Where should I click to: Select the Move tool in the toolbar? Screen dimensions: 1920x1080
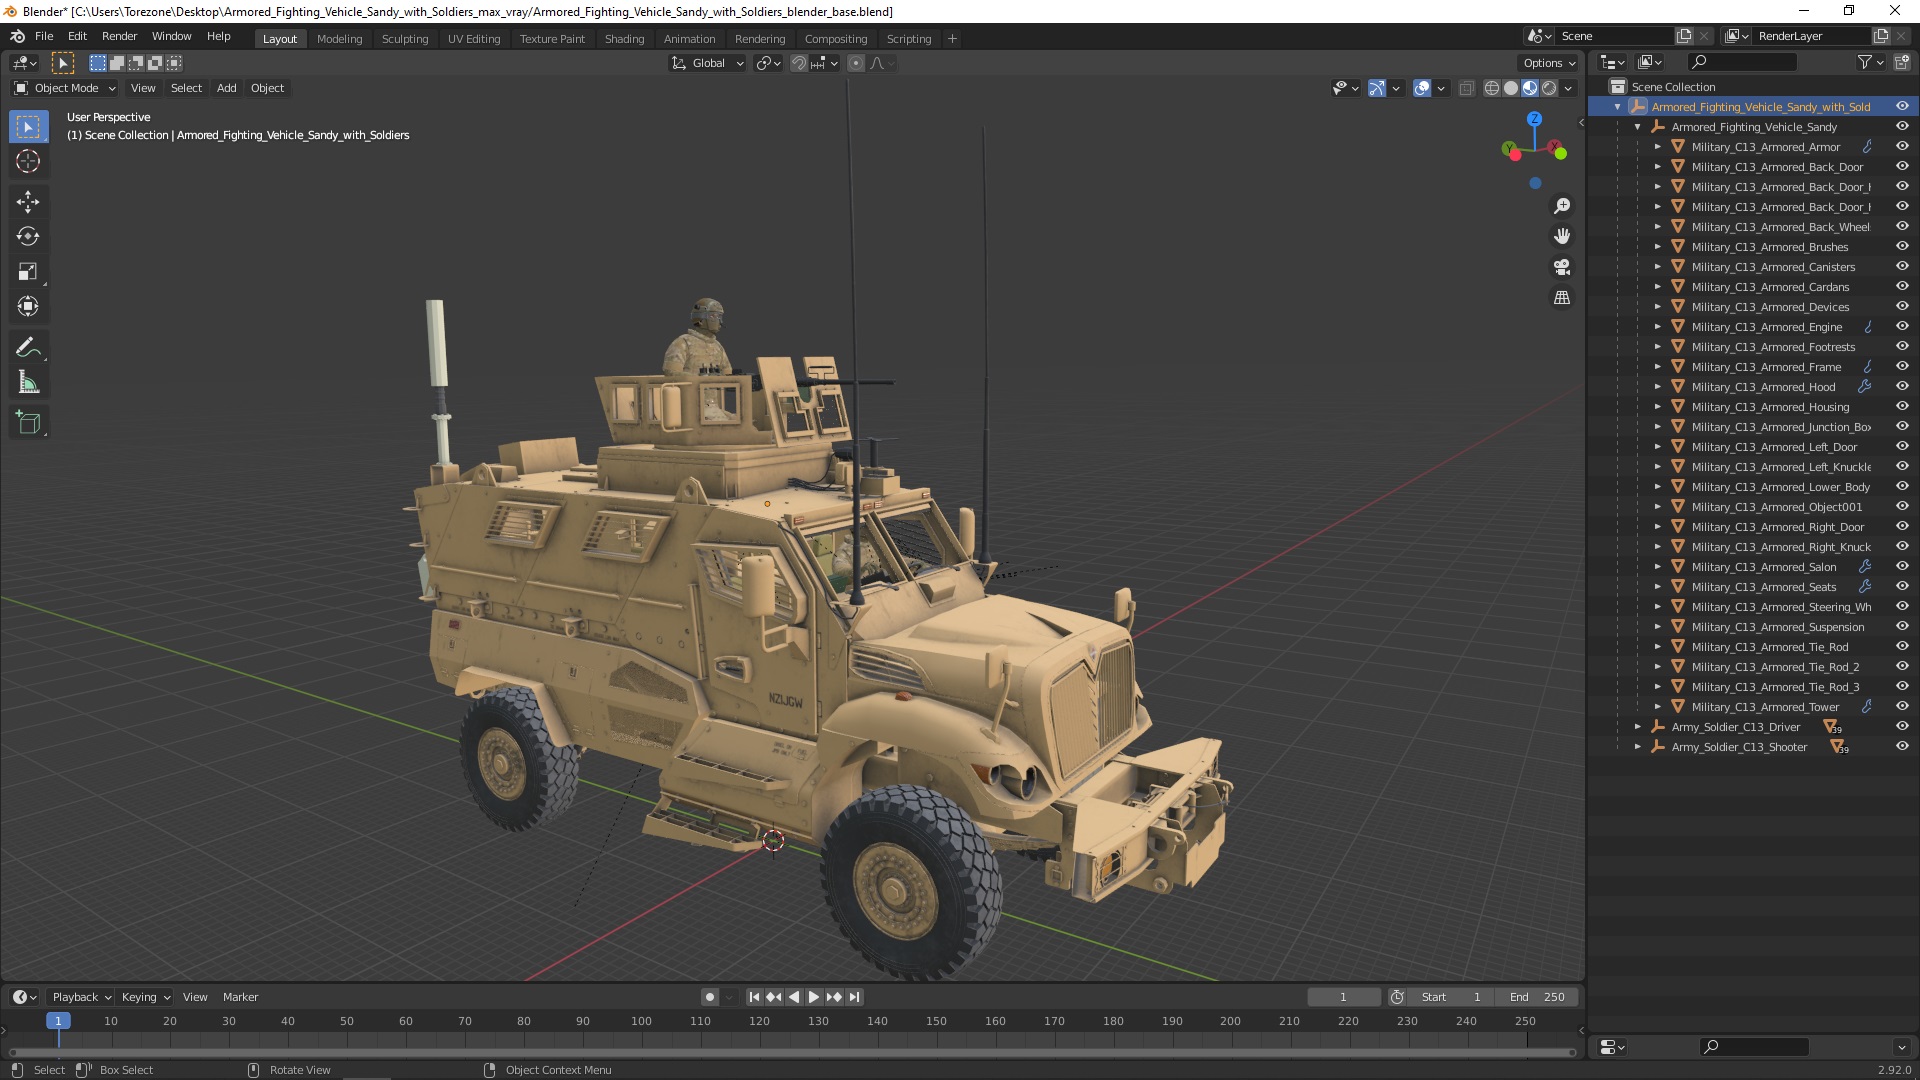click(28, 201)
